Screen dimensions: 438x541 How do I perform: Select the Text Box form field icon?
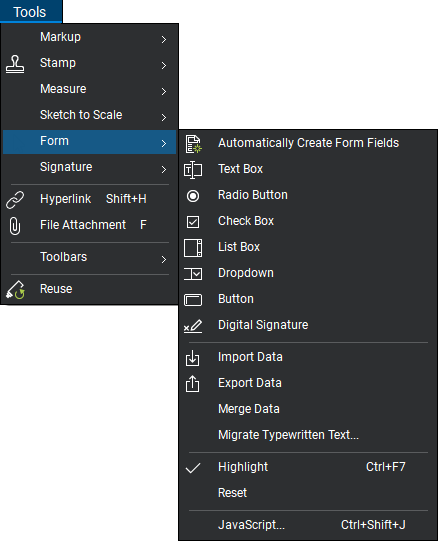193,170
